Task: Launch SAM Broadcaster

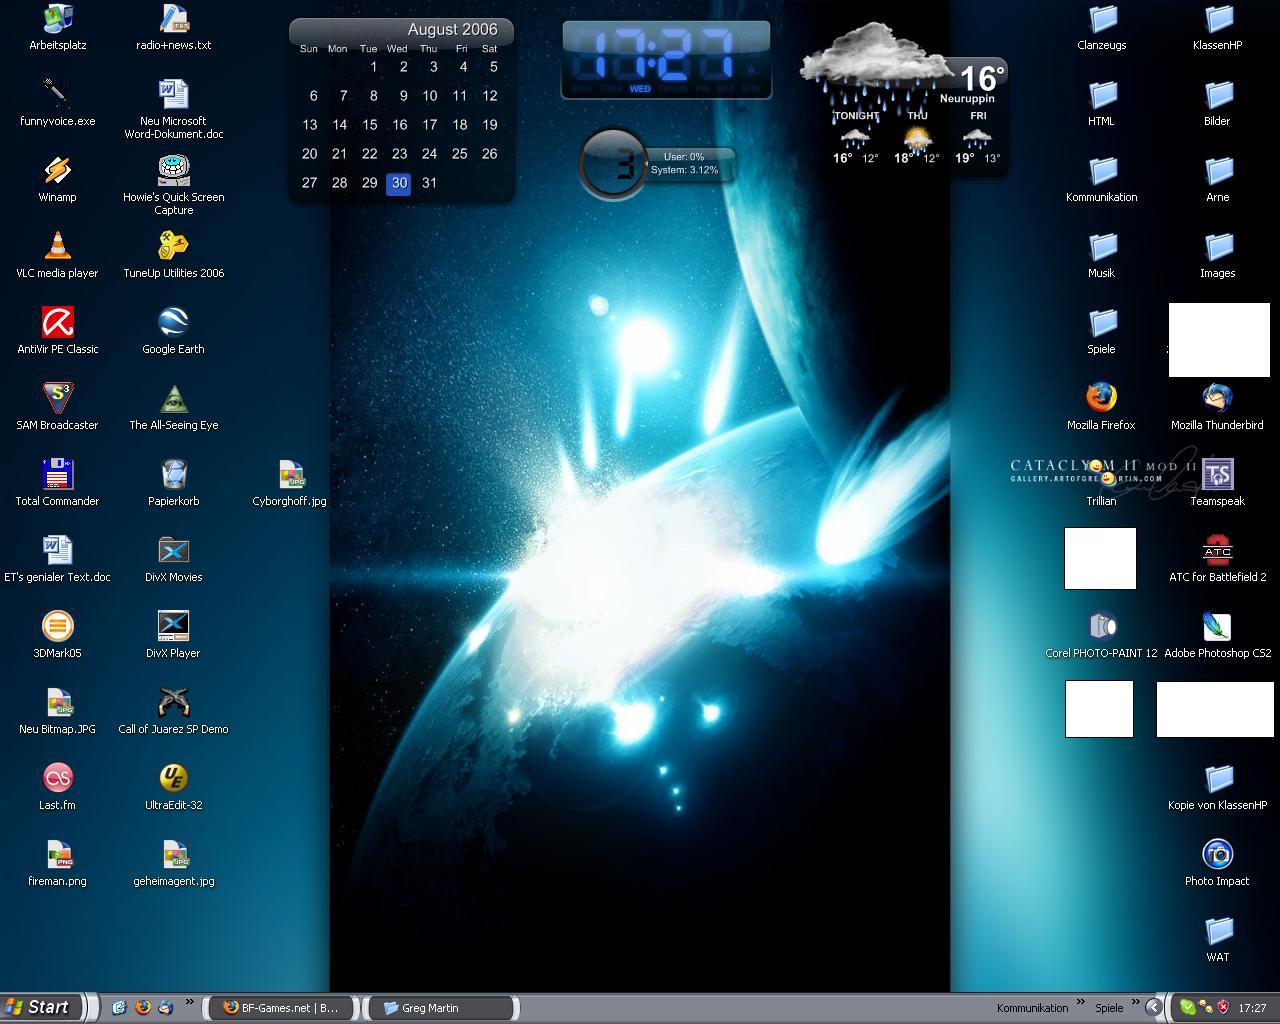Action: [x=57, y=407]
